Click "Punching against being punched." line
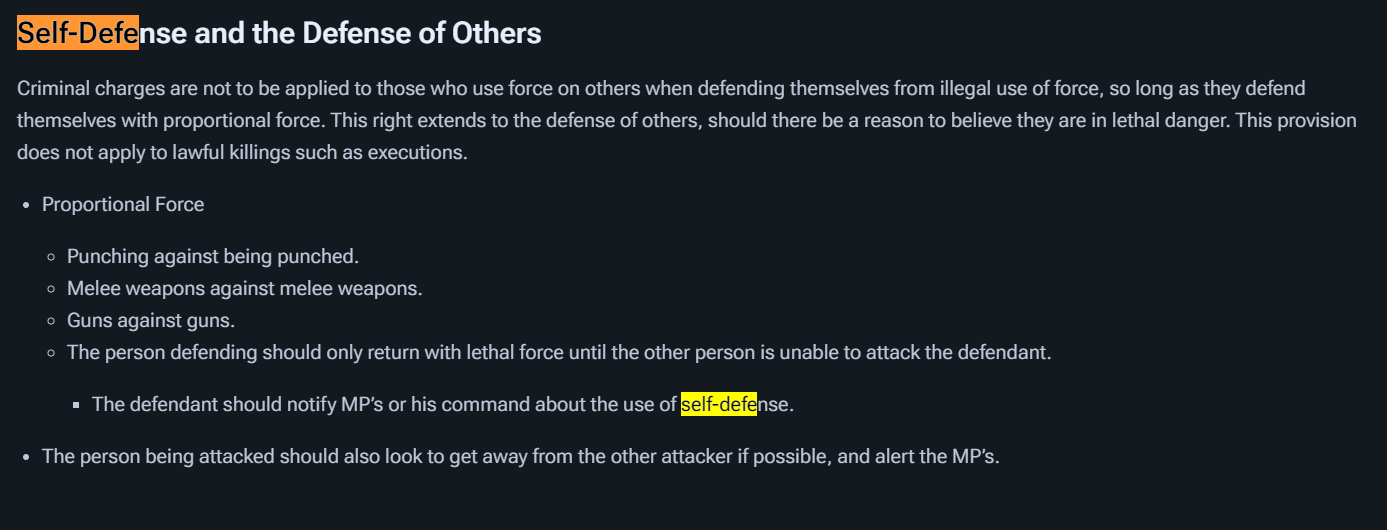This screenshot has height=530, width=1387. click(212, 257)
